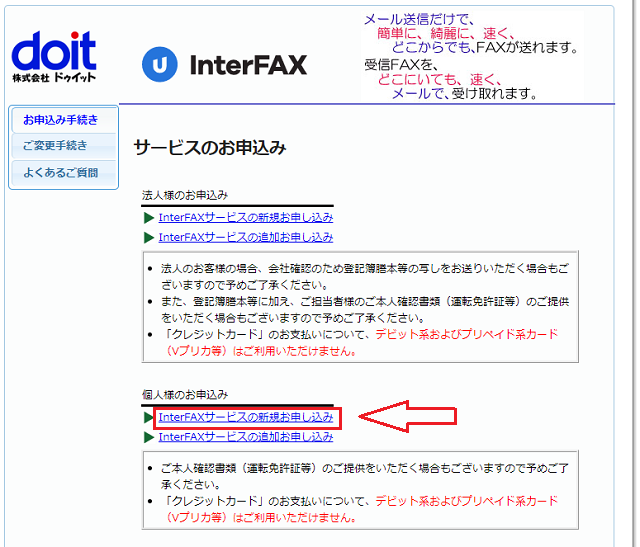640x547 pixels.
Task: Click green arrow beside corporate 追加お申し込み
Action: click(x=149, y=238)
